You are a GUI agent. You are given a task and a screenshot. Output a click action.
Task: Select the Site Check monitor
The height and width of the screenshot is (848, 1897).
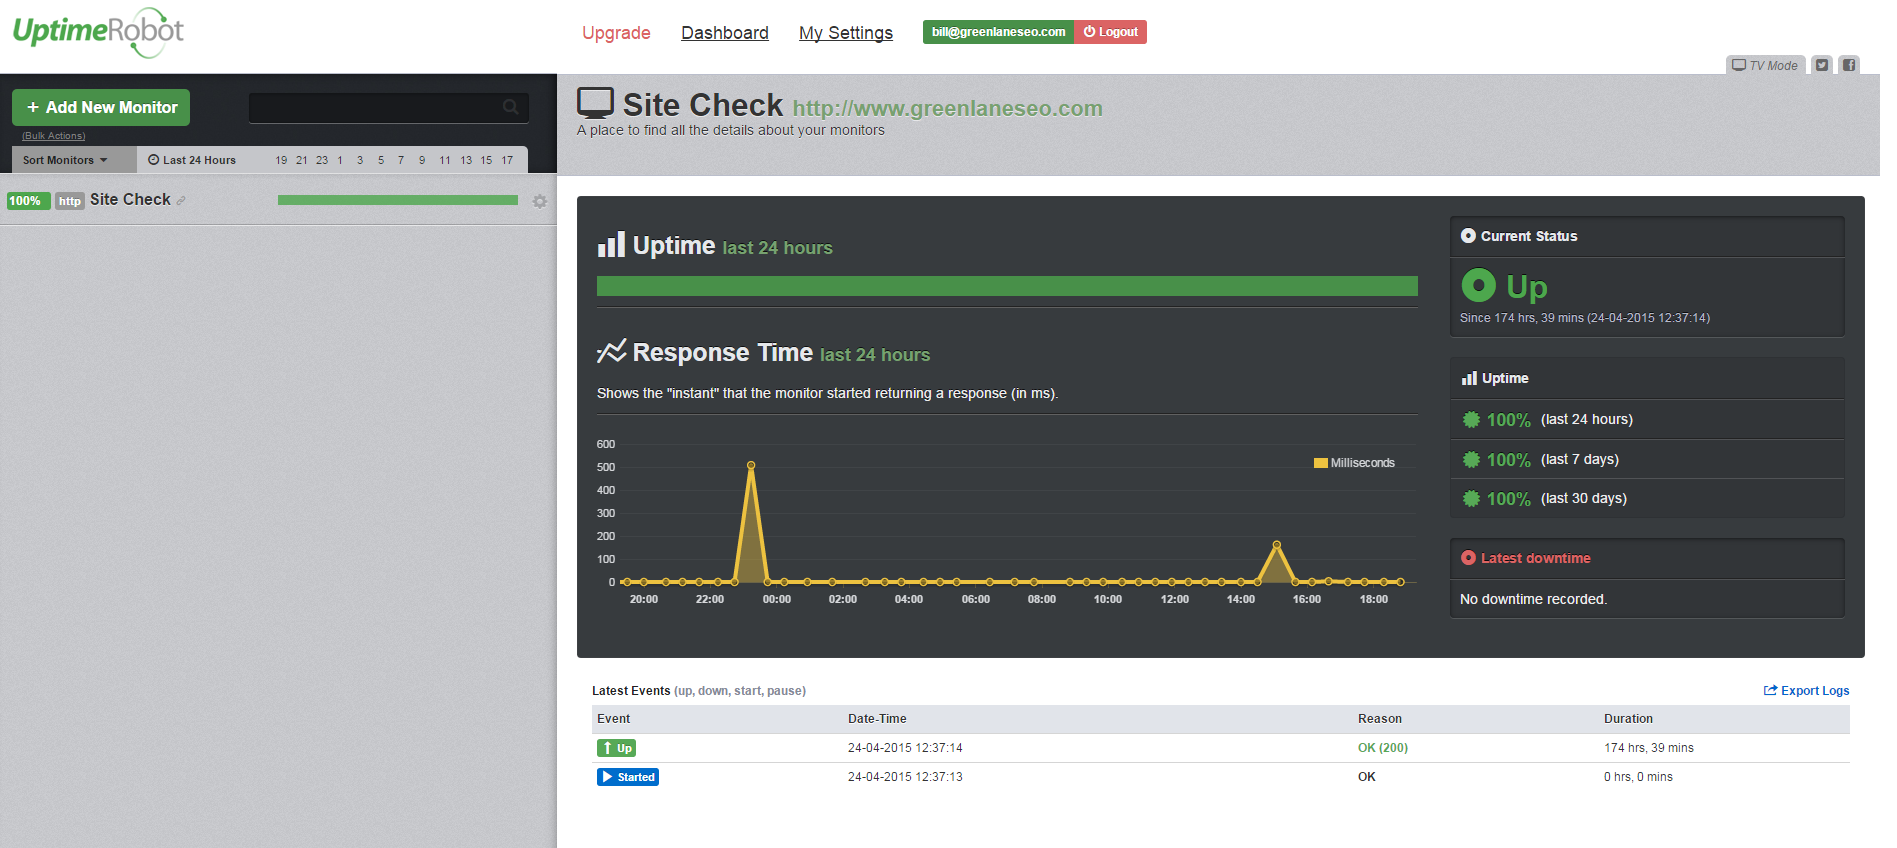(x=130, y=200)
